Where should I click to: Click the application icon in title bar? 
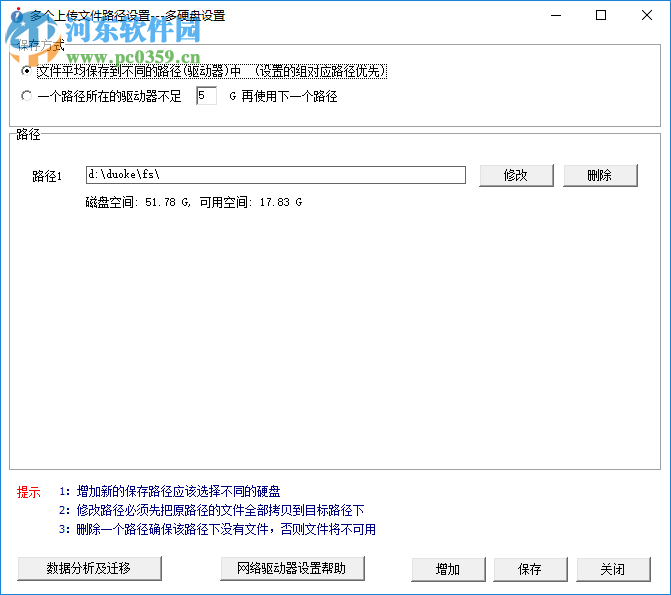pyautogui.click(x=17, y=16)
